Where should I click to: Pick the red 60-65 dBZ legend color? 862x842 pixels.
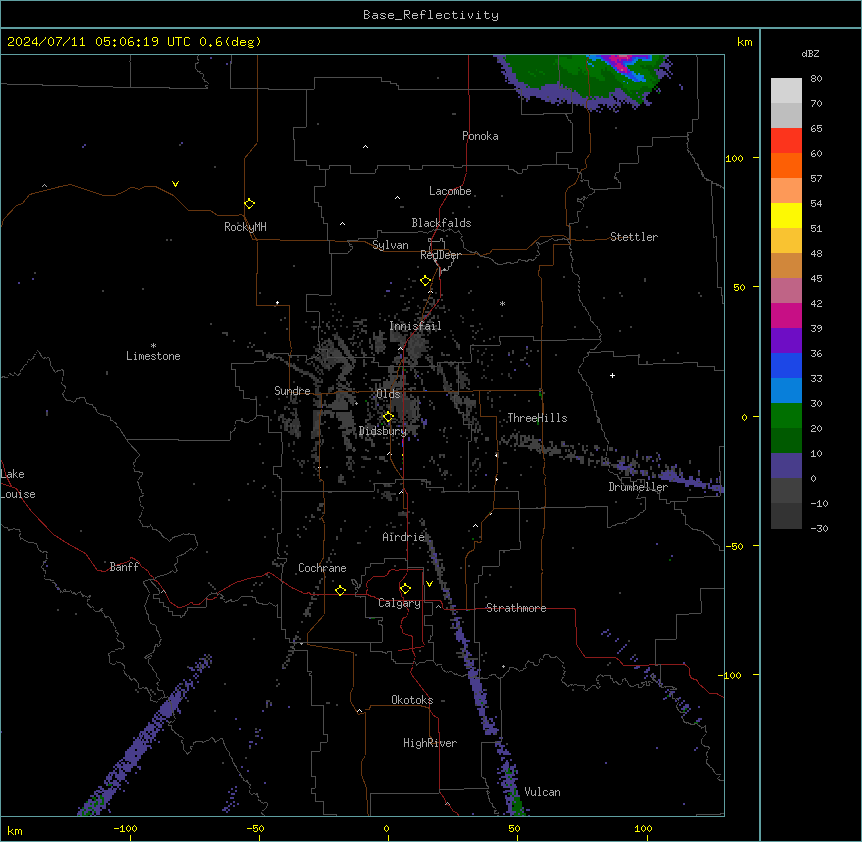(x=786, y=141)
